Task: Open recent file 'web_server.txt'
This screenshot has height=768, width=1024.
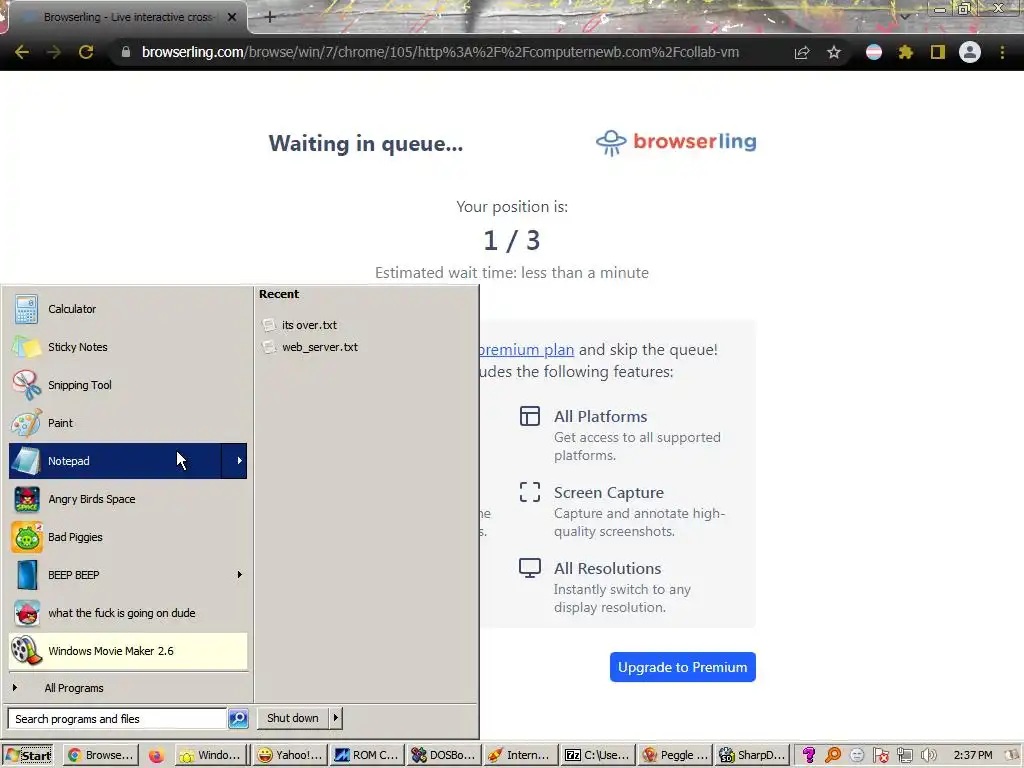Action: 319,347
